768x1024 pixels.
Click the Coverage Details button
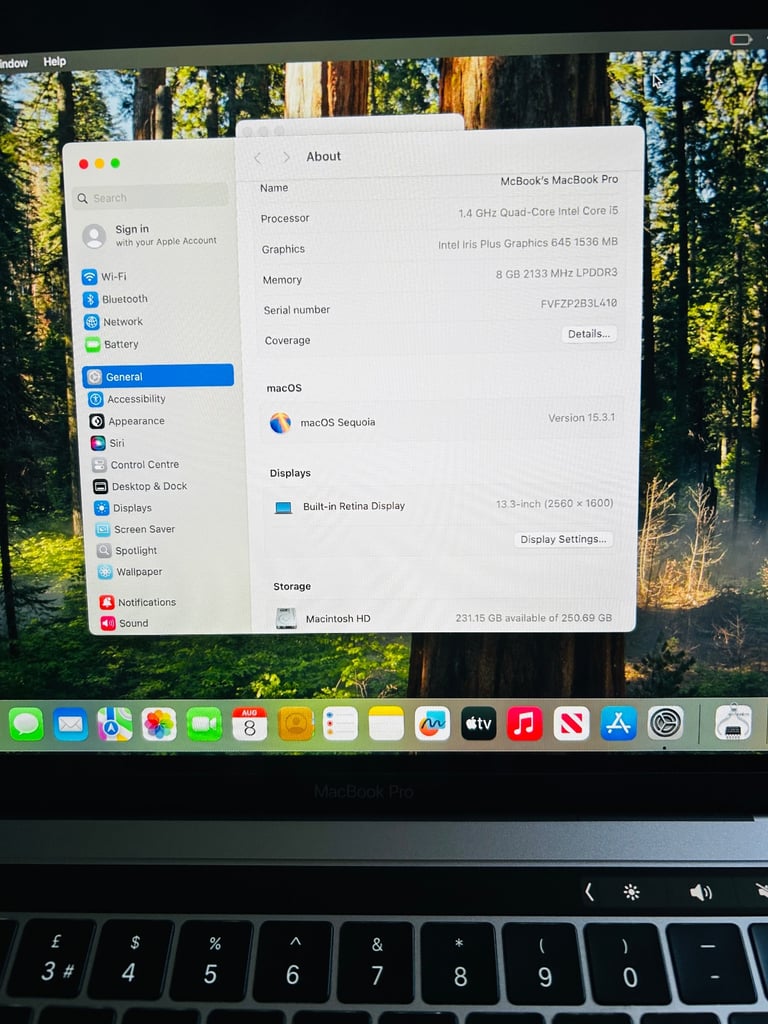tap(588, 334)
